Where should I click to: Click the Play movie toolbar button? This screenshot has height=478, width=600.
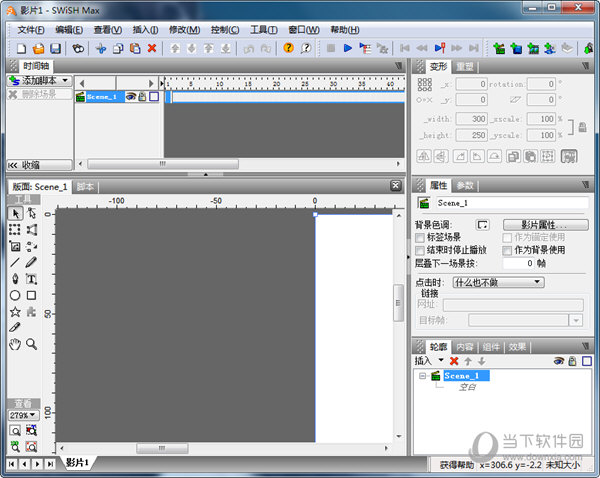pyautogui.click(x=347, y=48)
